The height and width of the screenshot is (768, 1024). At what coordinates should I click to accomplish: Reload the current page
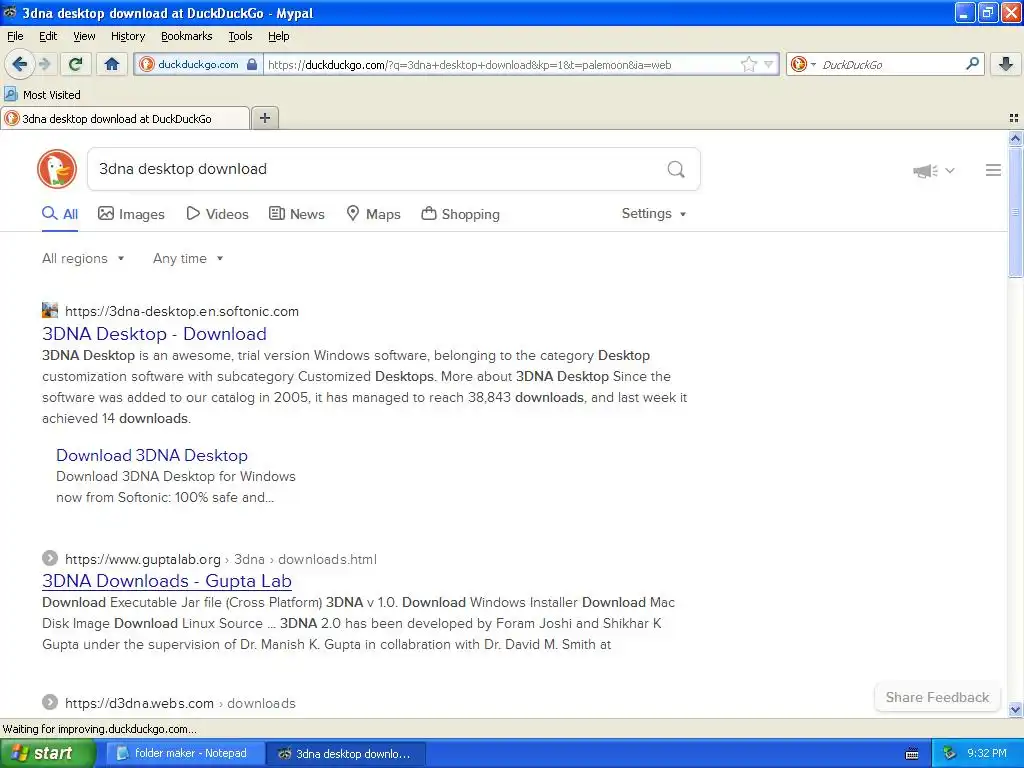76,64
